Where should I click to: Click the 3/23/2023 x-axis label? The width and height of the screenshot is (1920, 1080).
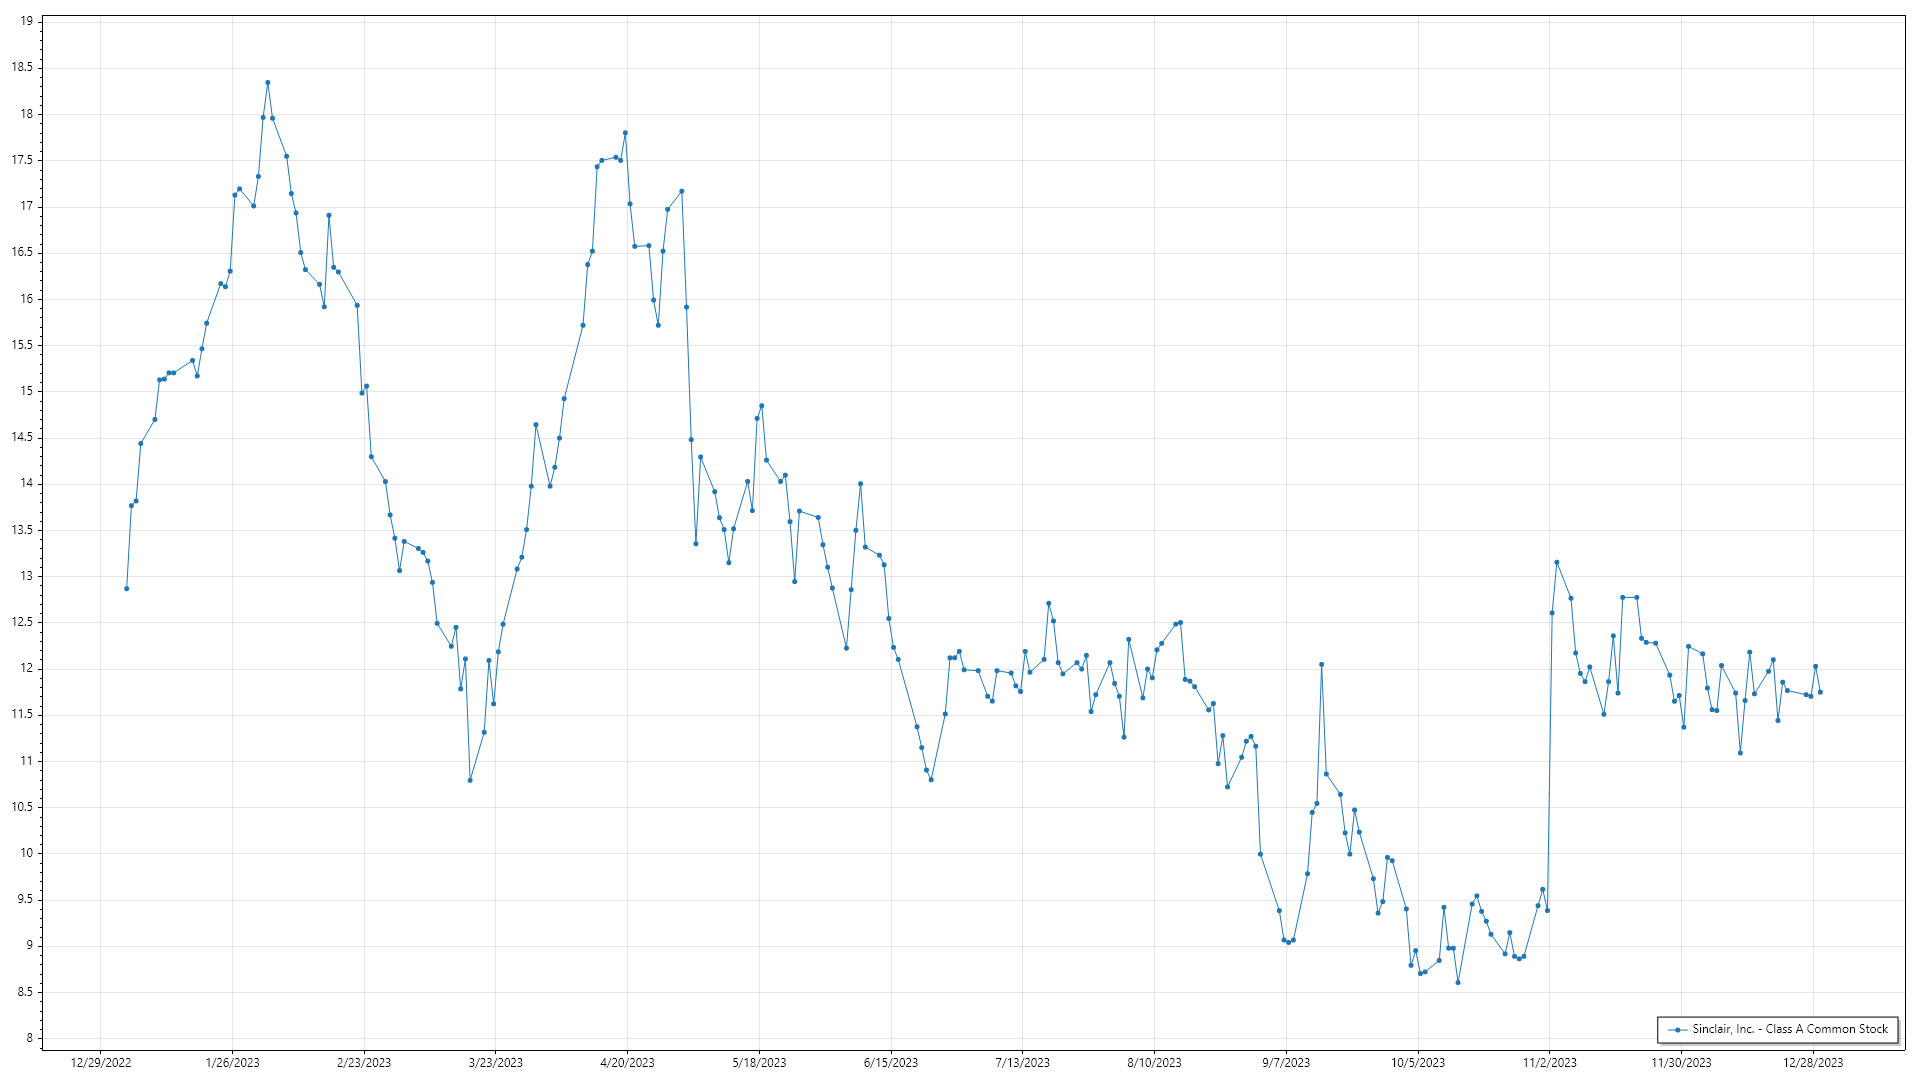(x=496, y=1063)
